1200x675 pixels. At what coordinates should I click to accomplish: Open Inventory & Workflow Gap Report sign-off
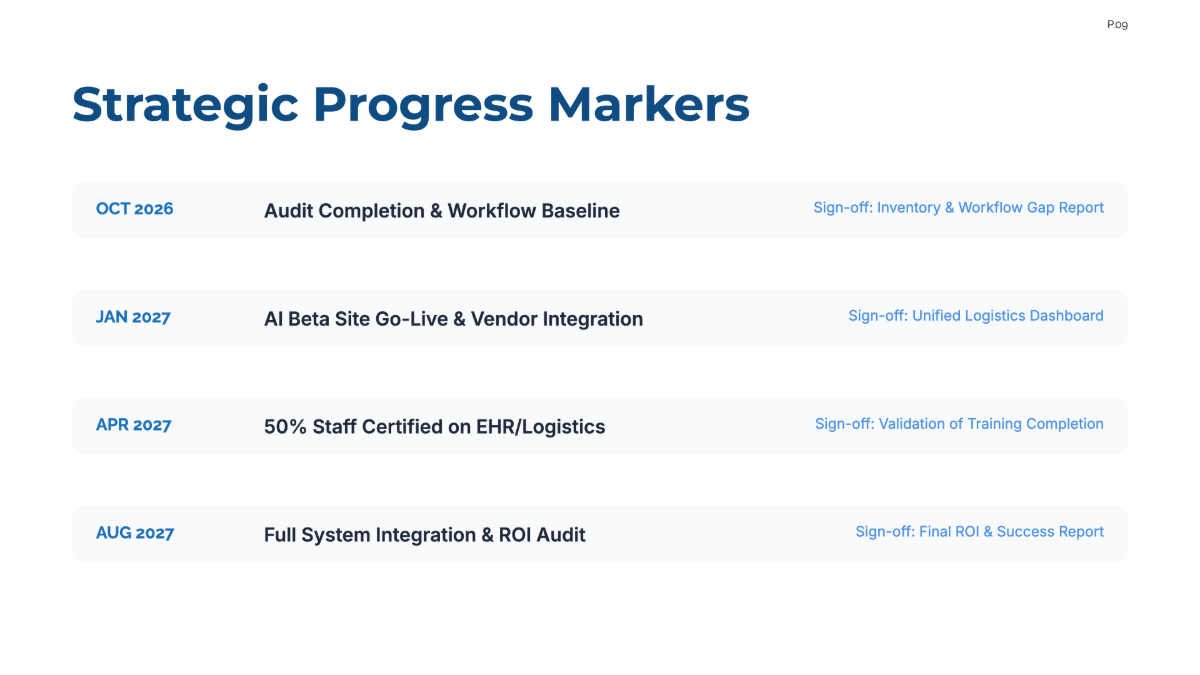[959, 208]
